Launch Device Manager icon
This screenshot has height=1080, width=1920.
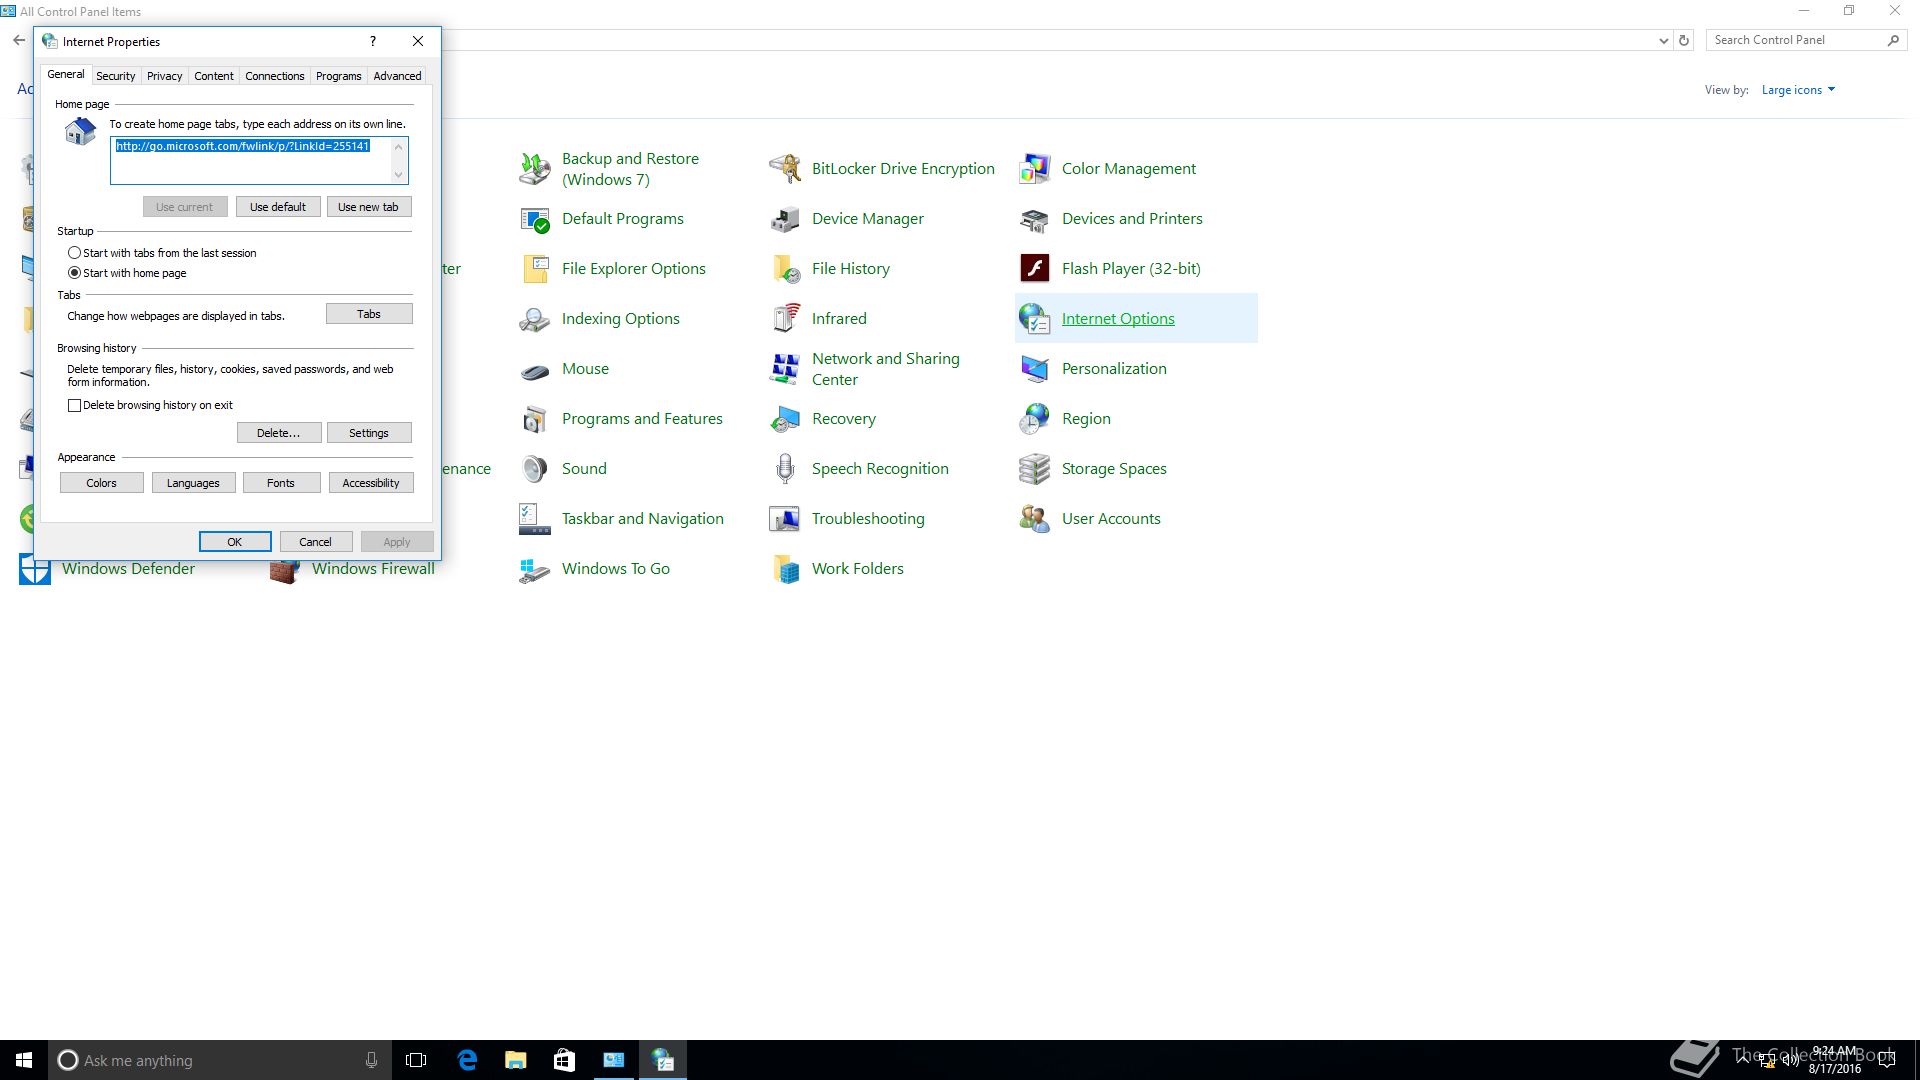point(785,219)
